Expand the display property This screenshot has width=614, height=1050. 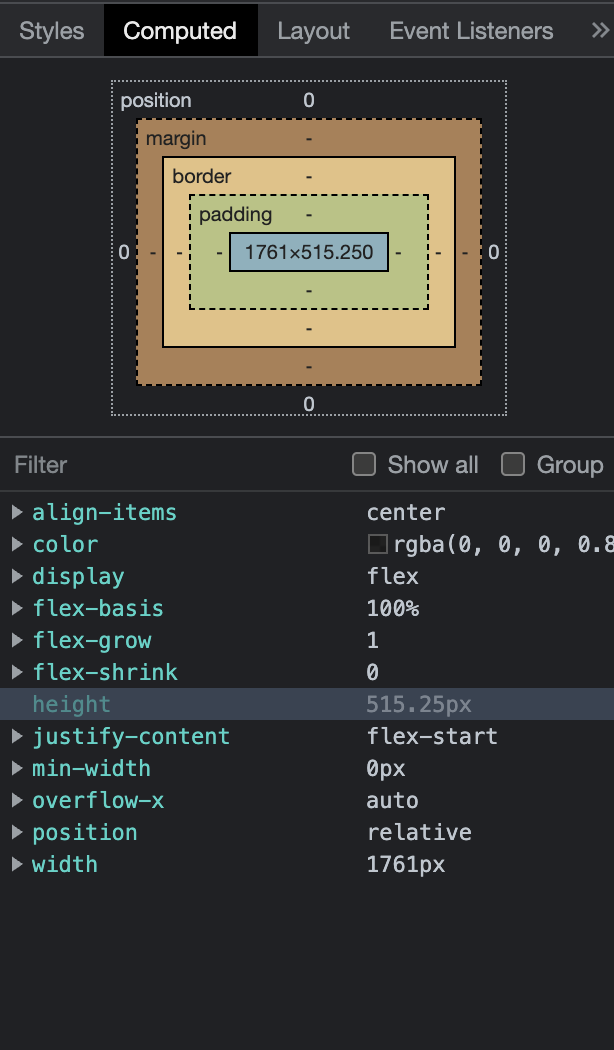click(x=17, y=576)
